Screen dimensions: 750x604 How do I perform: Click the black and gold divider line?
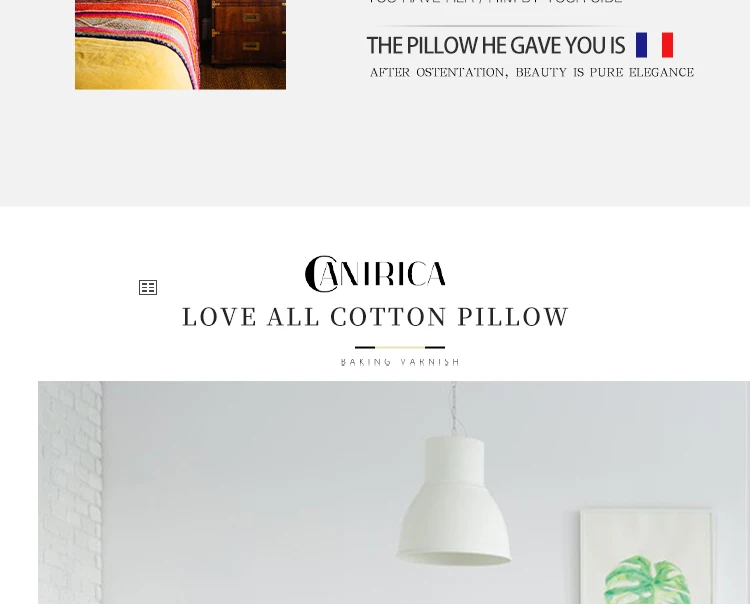pyautogui.click(x=400, y=347)
